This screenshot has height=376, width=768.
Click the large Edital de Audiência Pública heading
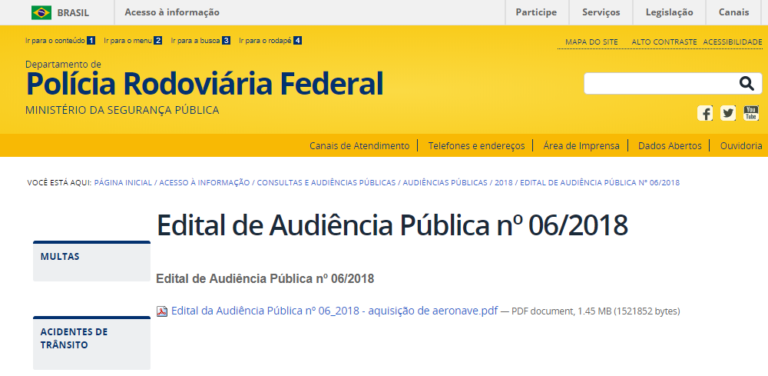pyautogui.click(x=392, y=226)
